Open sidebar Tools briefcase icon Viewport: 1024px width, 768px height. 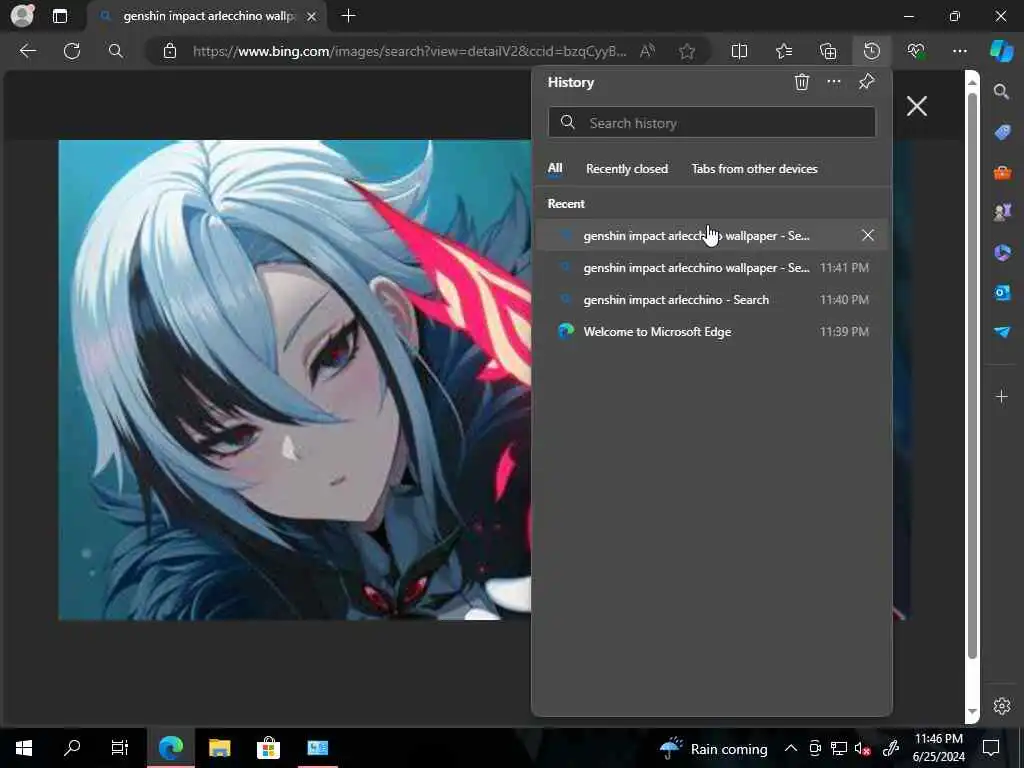(x=1002, y=172)
